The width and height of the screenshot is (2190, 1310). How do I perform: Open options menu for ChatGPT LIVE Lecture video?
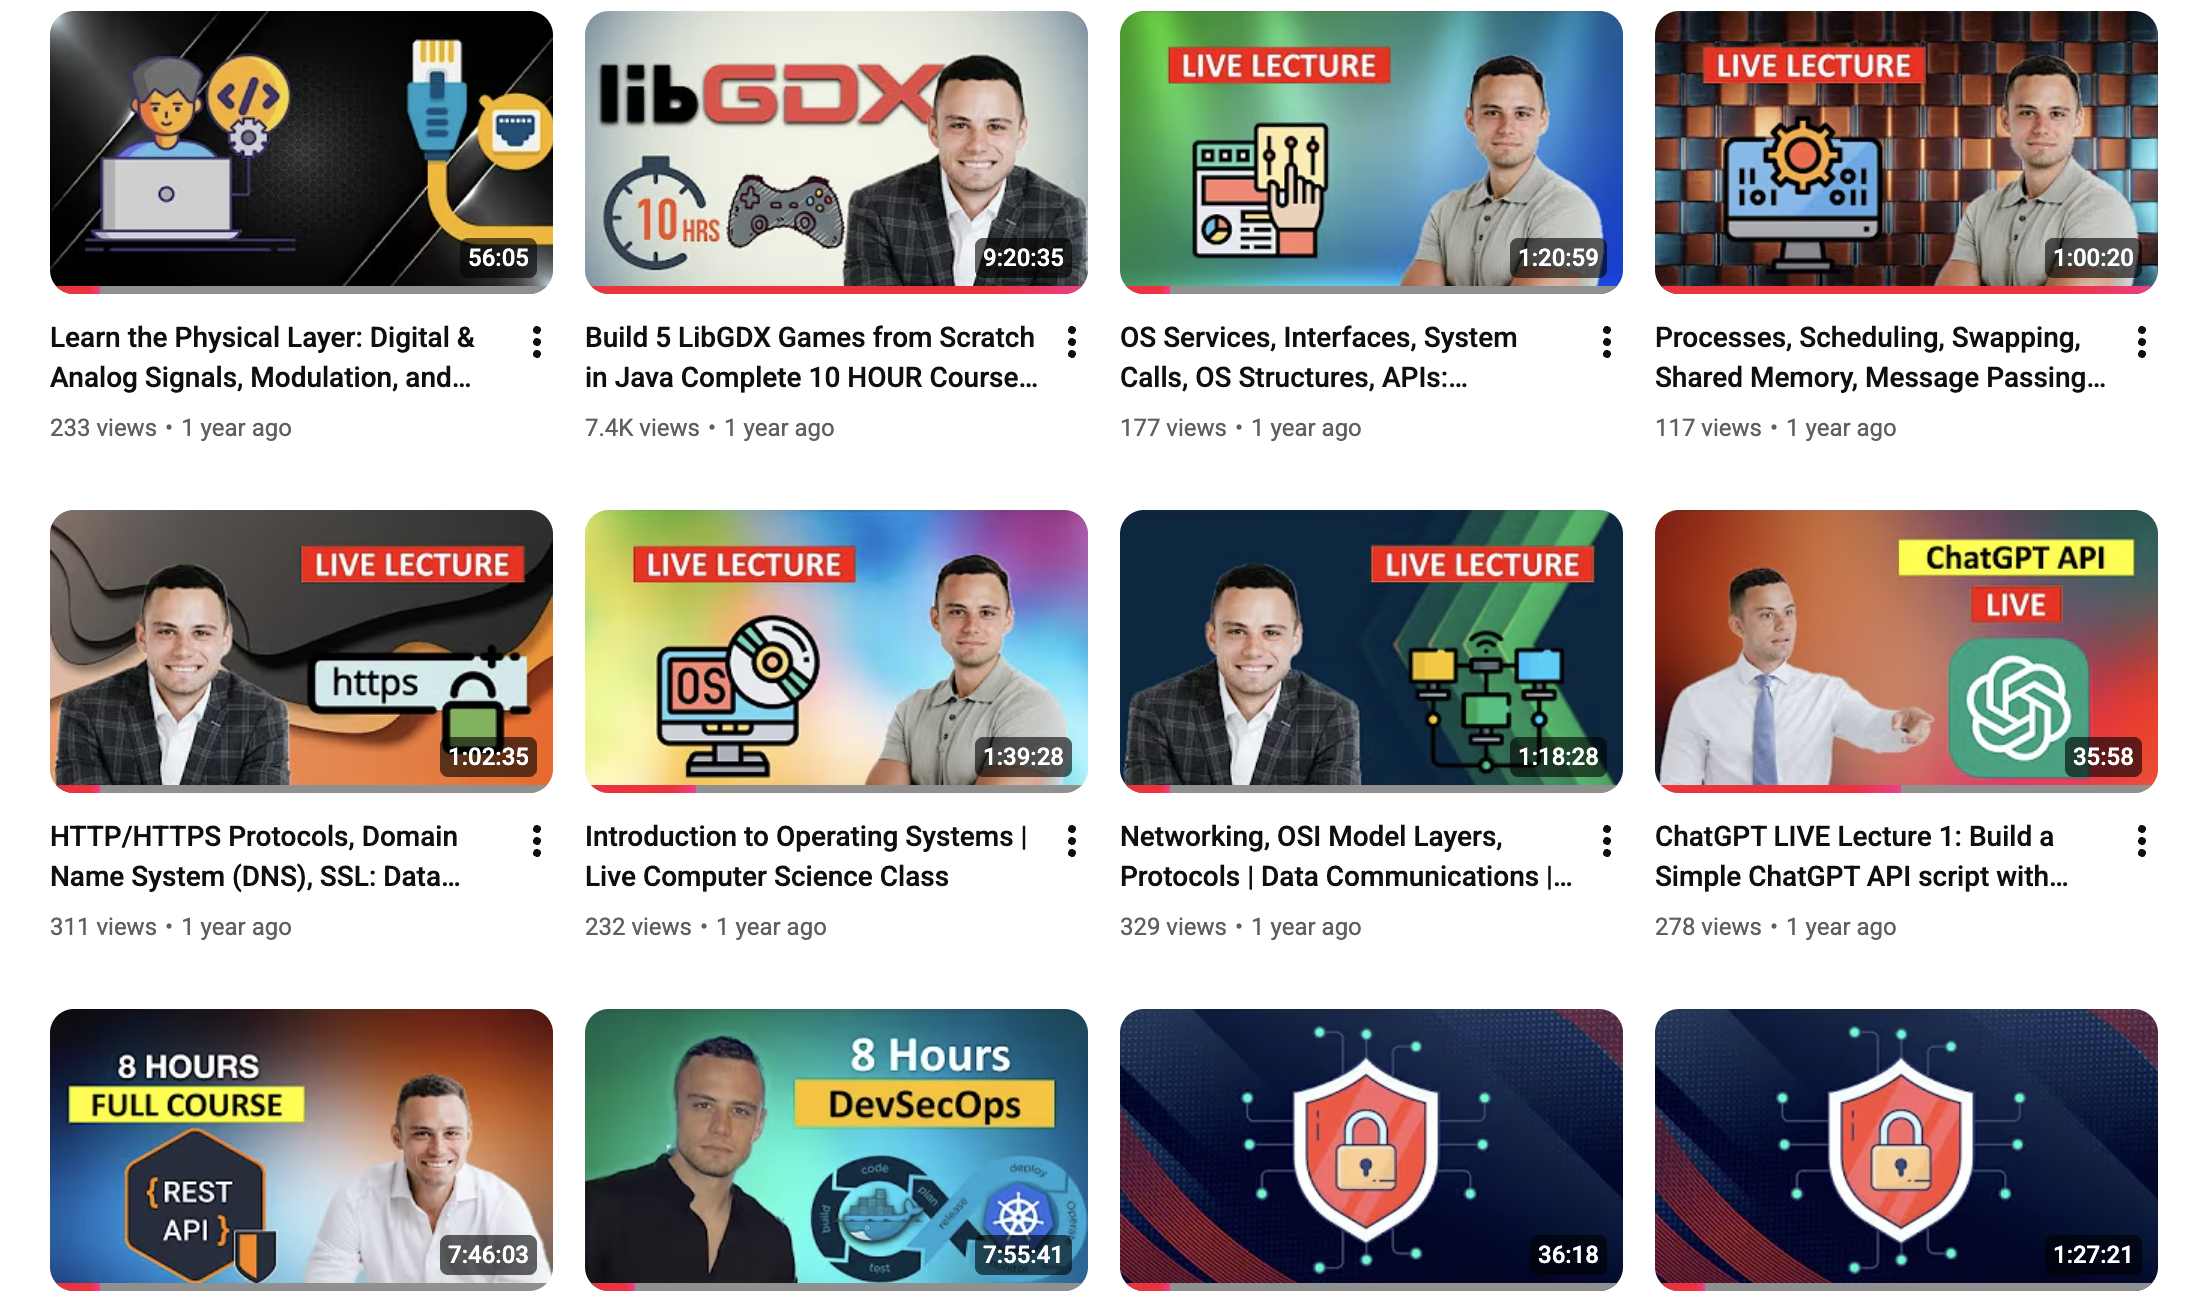pos(2142,841)
